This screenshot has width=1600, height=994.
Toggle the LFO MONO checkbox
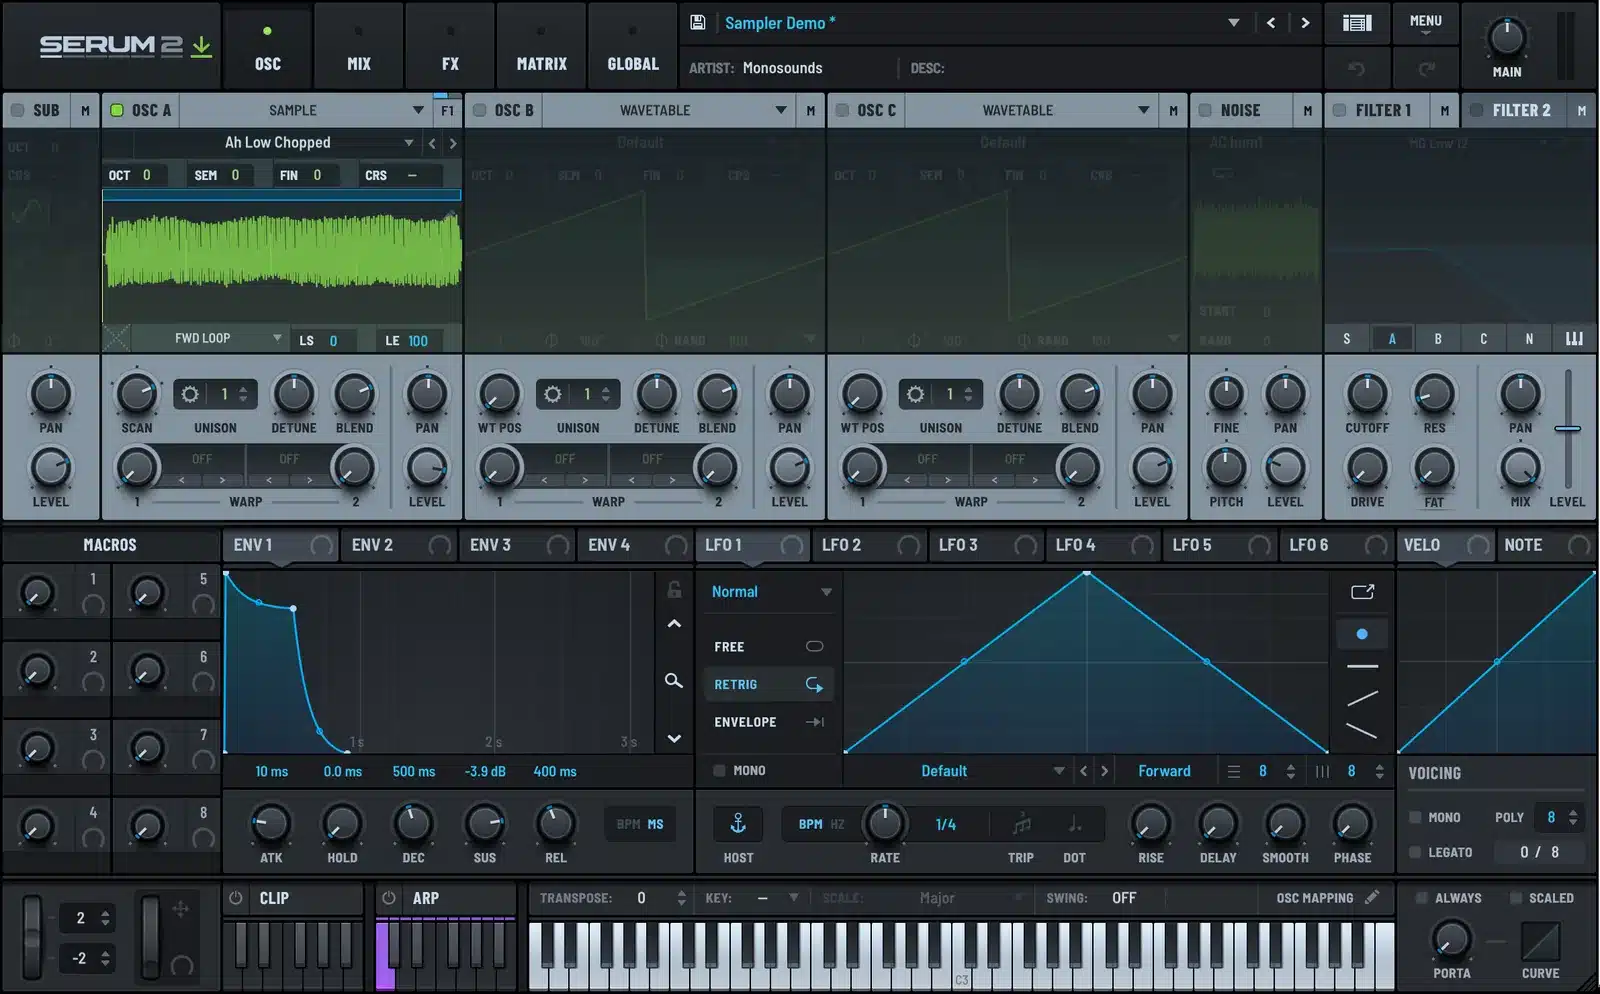(x=719, y=770)
